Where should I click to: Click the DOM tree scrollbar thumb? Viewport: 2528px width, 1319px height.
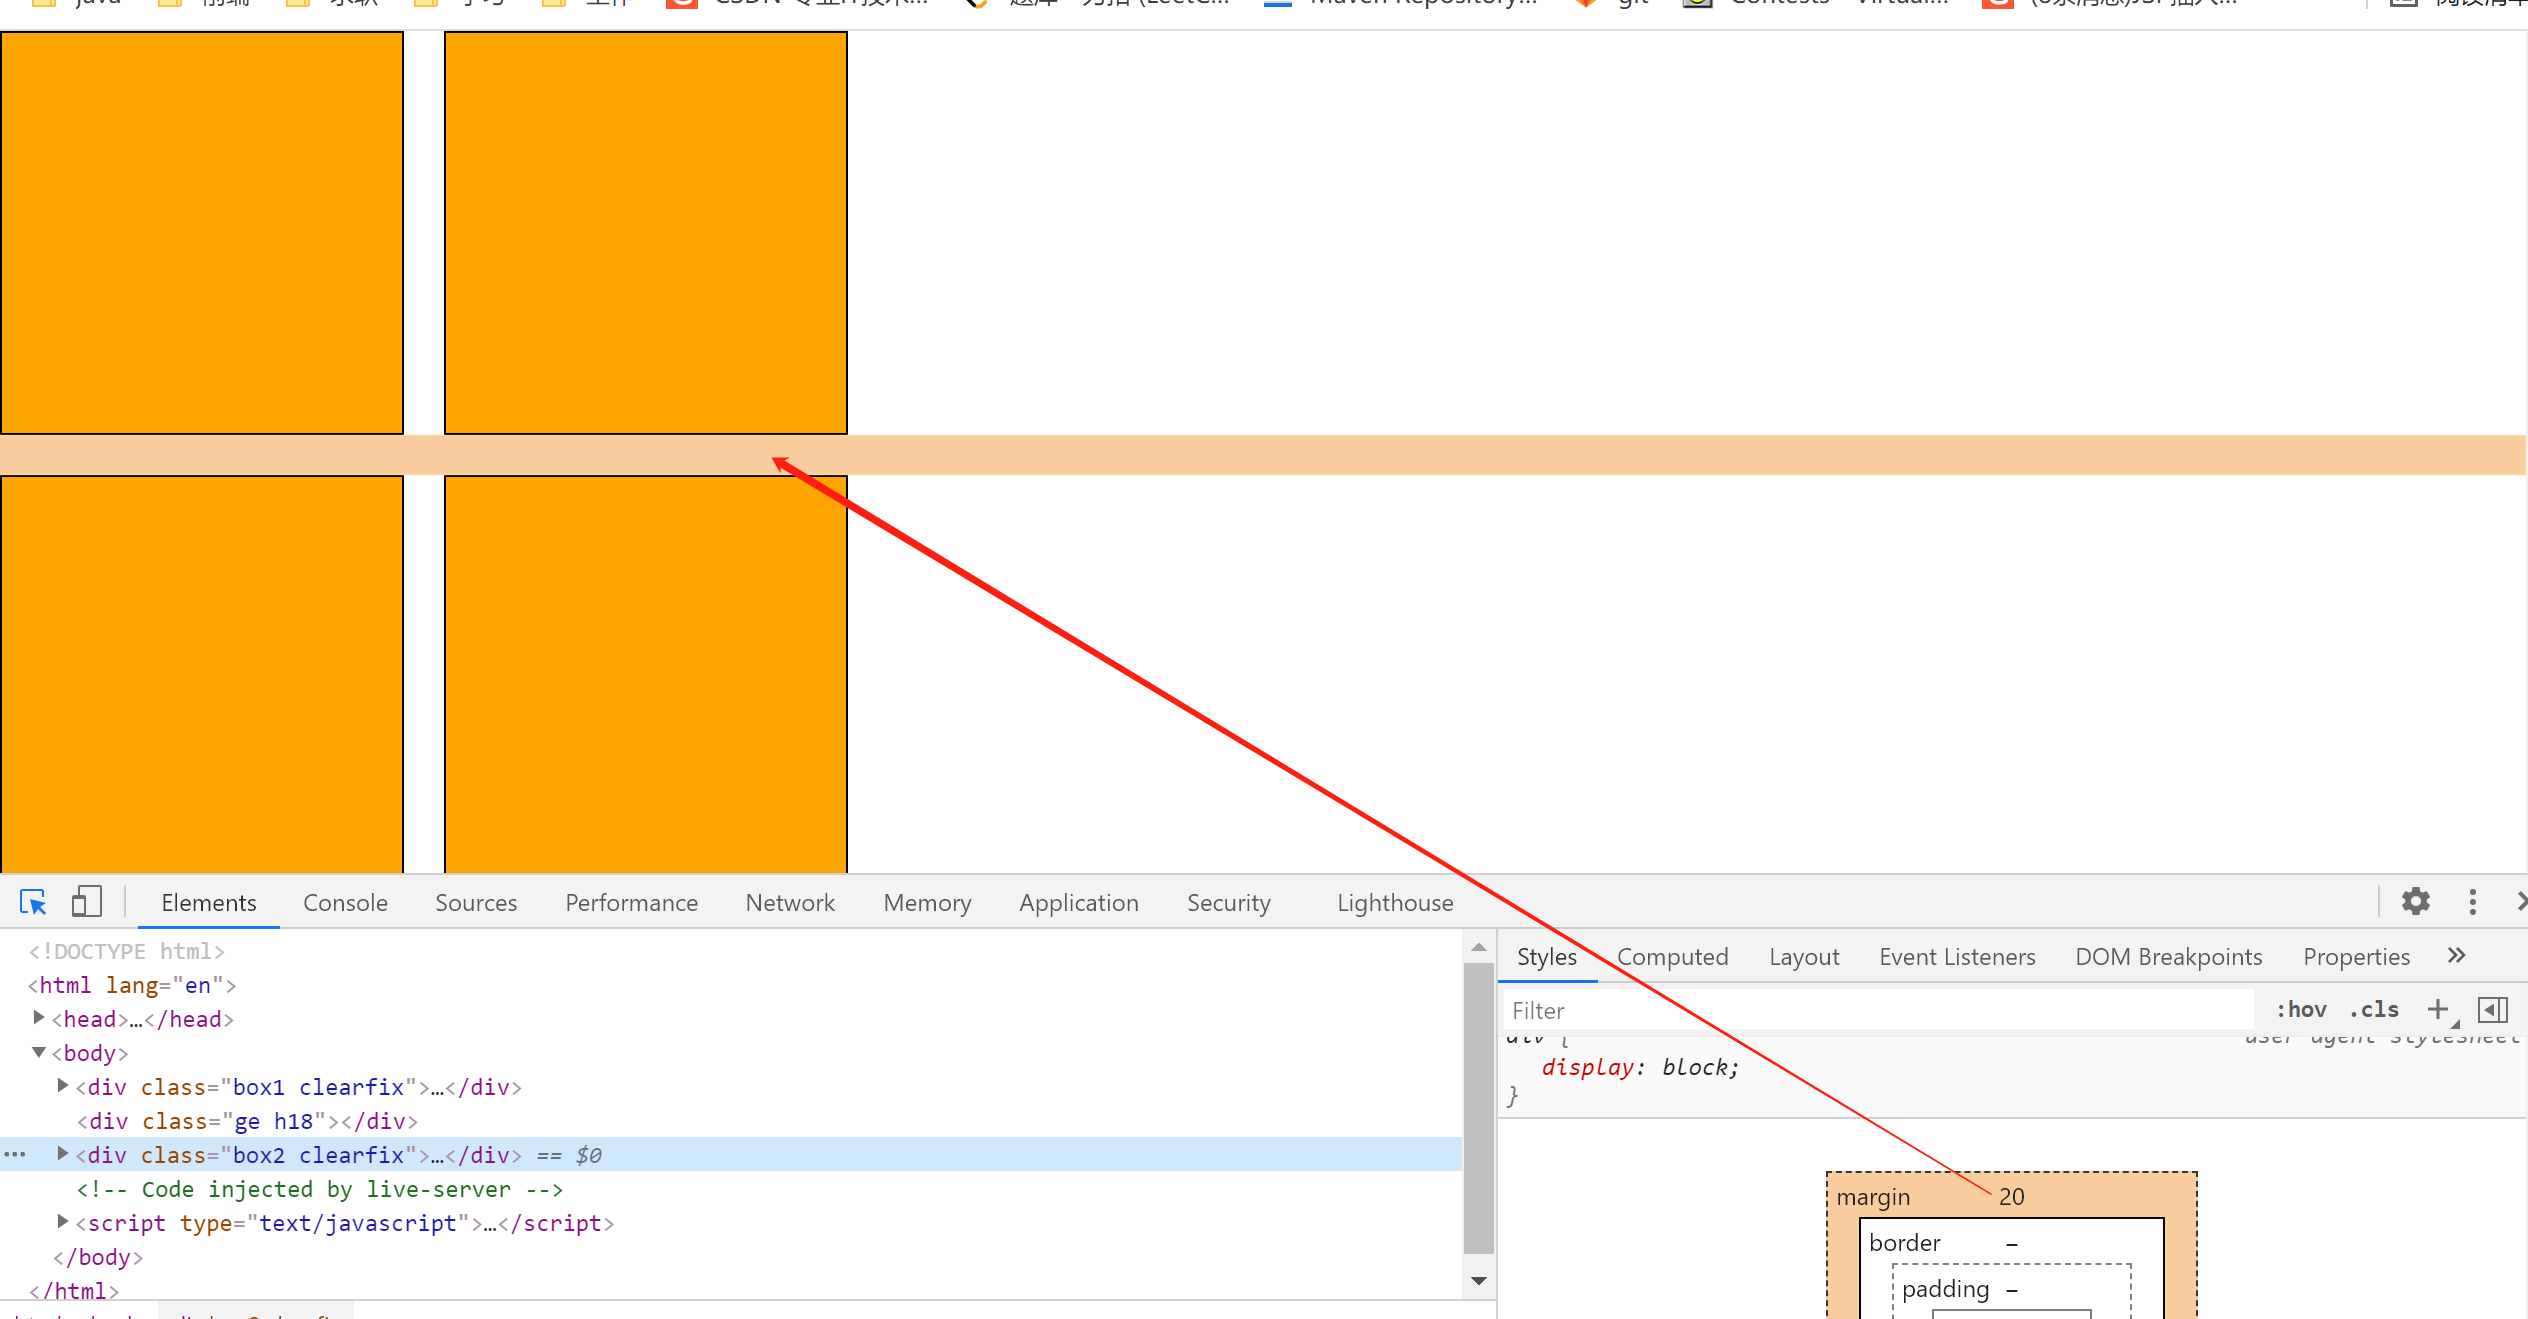pos(1478,1108)
